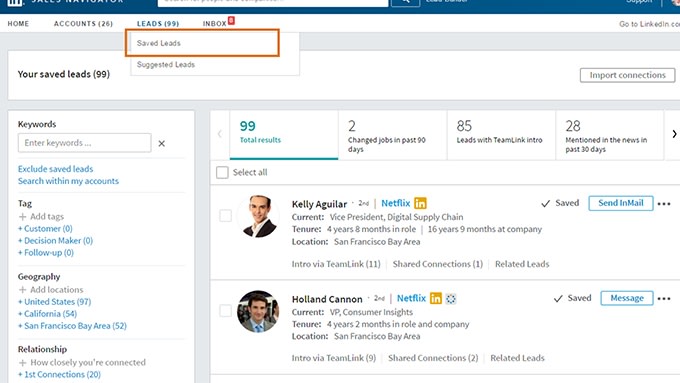Open LinkedIn badge icon next to Holland Cannon's Netflix
Screen dimensions: 680x383
pos(435,298)
